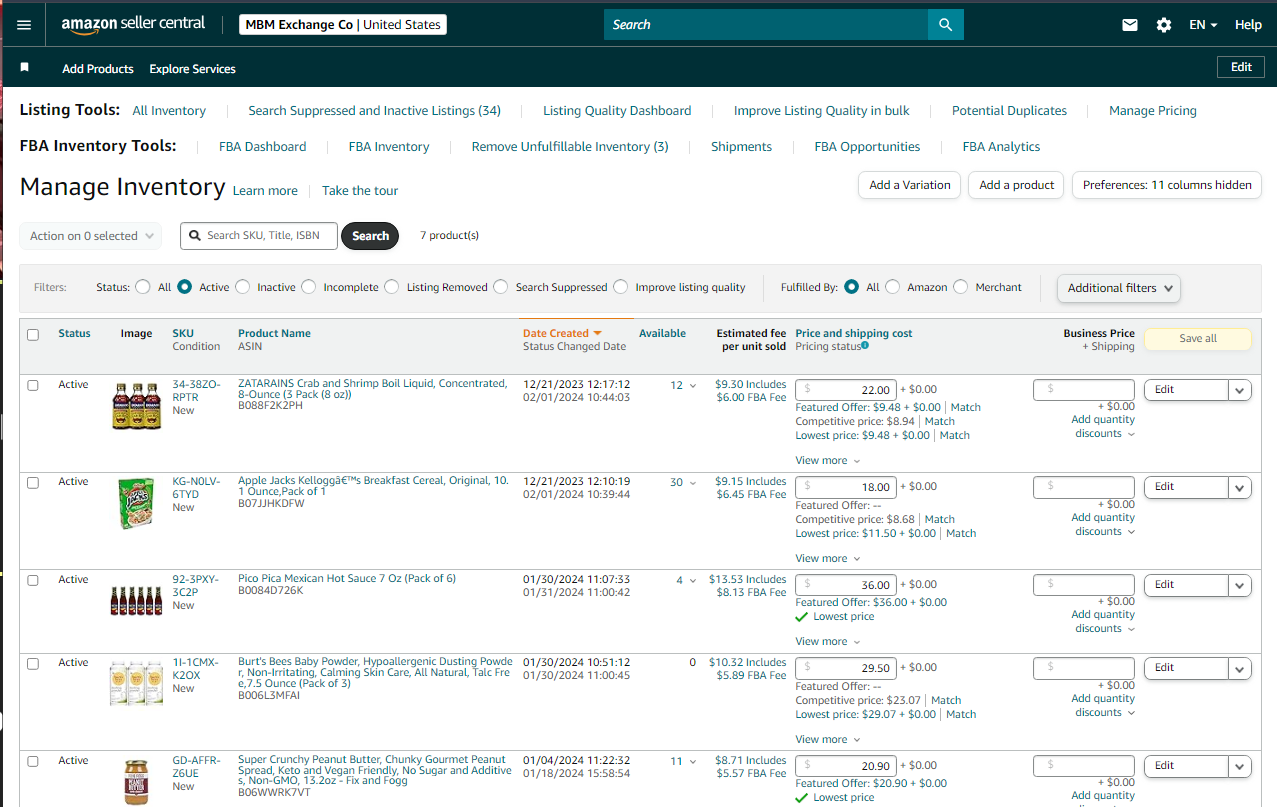Select the Inactive status radio button
This screenshot has height=807, width=1277.
click(242, 287)
